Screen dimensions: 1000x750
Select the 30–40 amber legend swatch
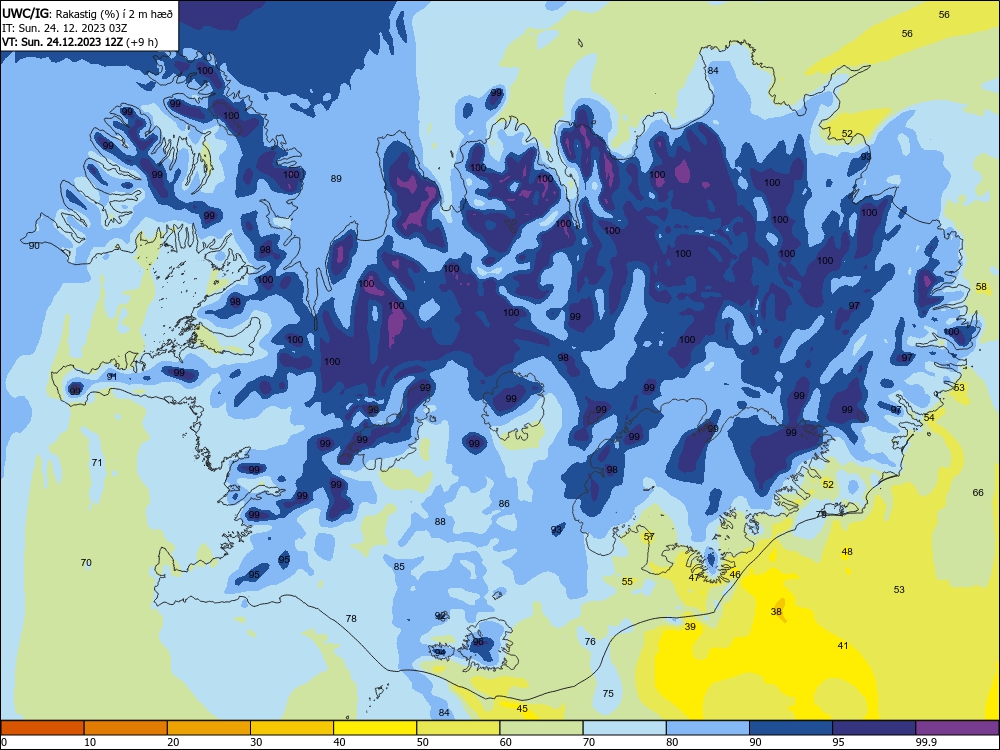tap(292, 728)
